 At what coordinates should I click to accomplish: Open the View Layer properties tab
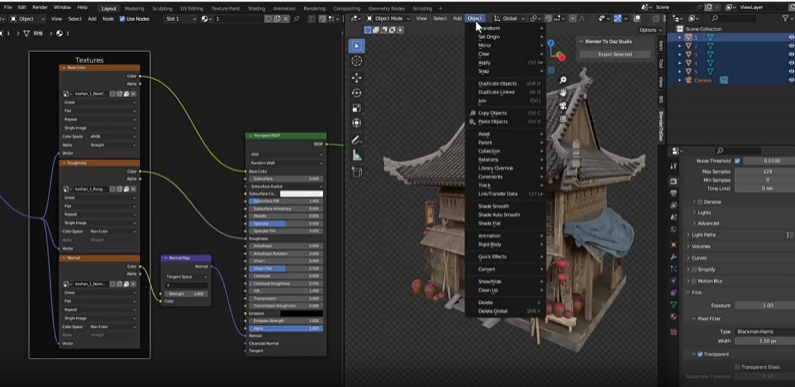pos(673,205)
